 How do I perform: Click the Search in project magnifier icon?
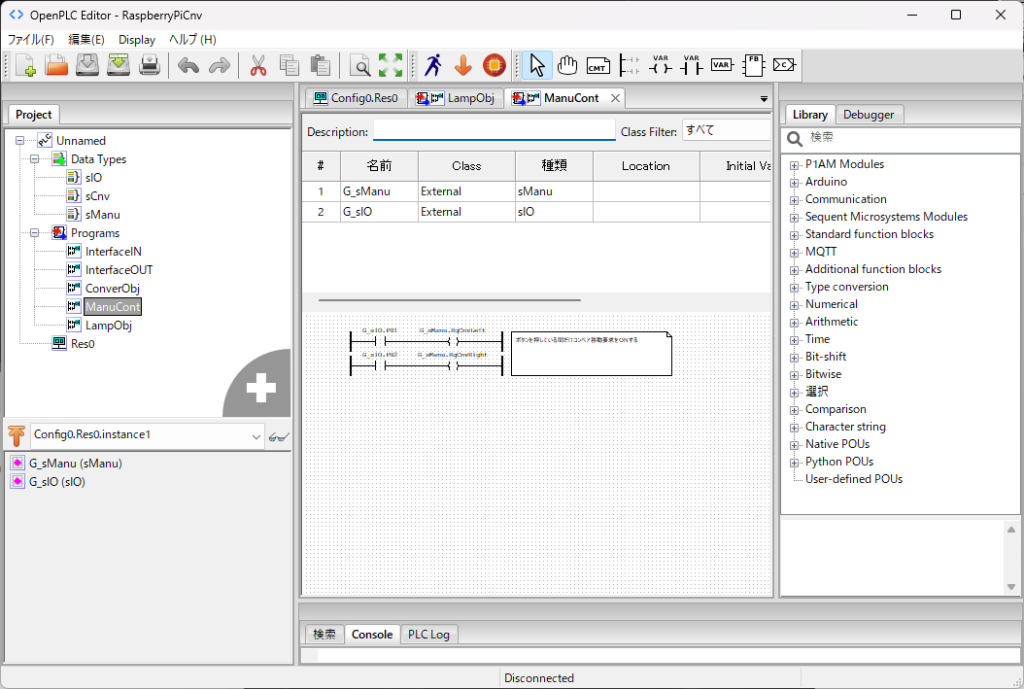click(359, 65)
